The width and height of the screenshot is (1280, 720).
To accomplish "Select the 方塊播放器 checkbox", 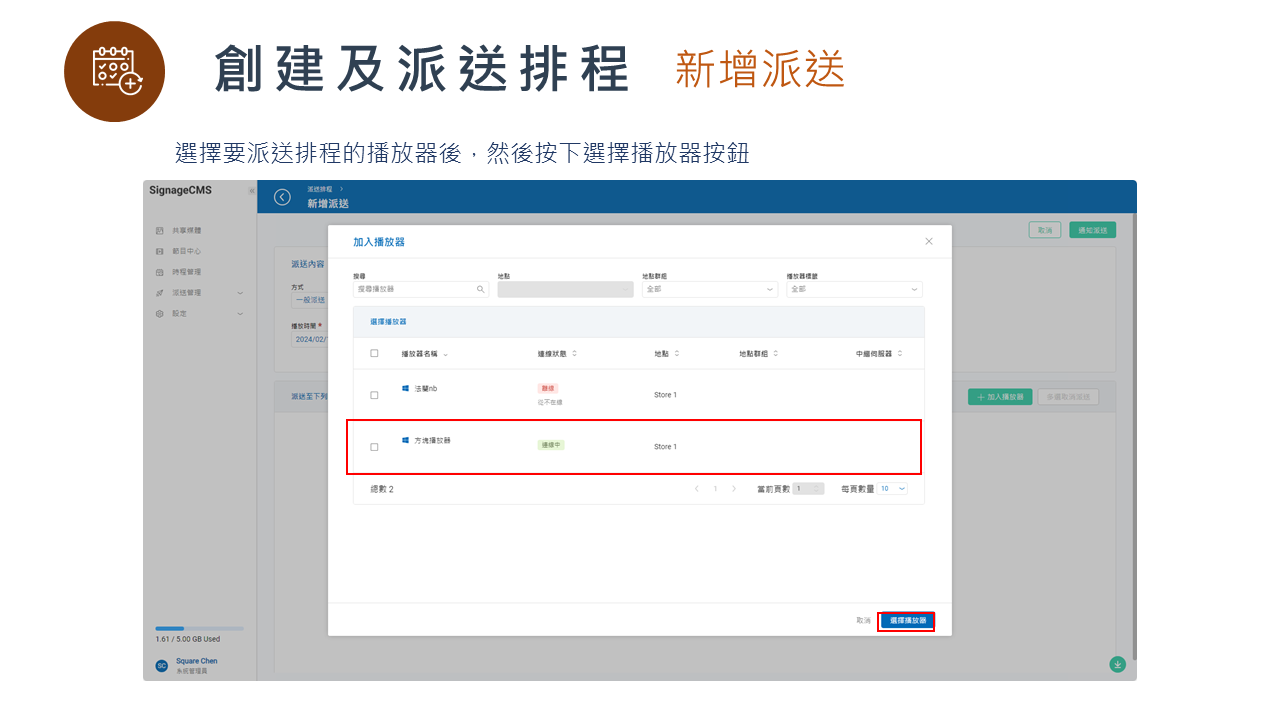I will [375, 446].
